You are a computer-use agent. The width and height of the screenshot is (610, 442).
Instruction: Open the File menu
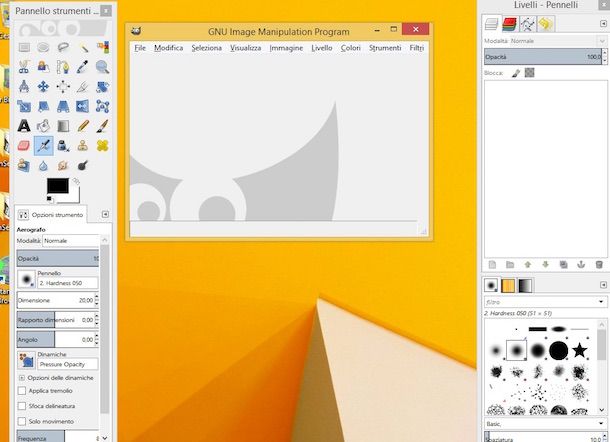coord(140,48)
